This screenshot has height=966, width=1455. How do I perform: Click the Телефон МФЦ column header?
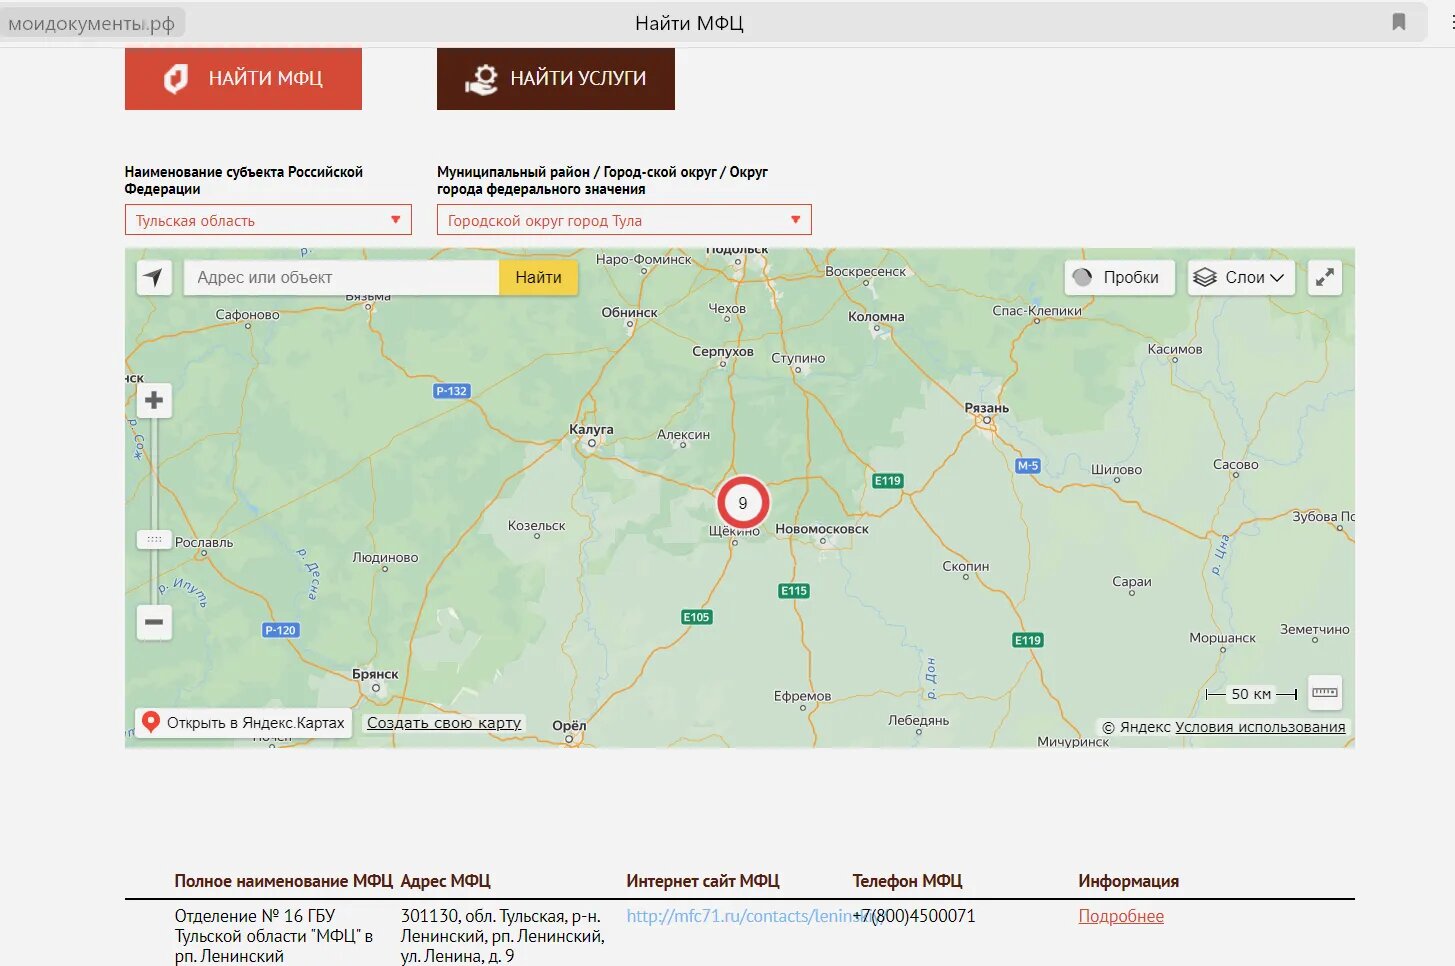[907, 881]
